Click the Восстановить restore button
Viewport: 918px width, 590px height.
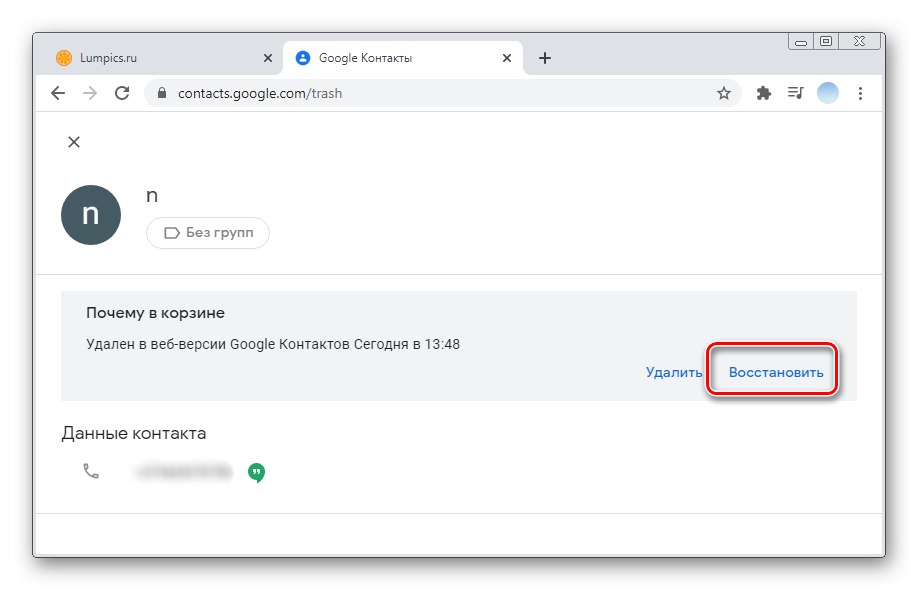[776, 372]
